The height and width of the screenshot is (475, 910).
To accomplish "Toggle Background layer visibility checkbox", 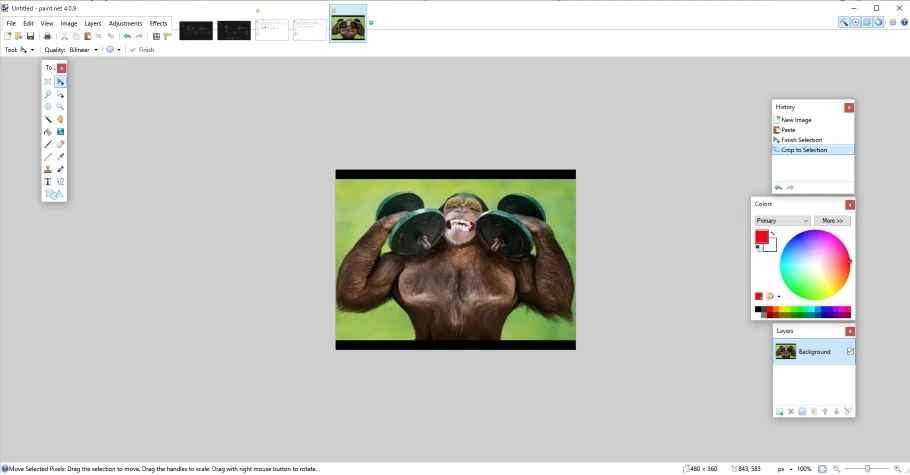I will click(x=850, y=351).
